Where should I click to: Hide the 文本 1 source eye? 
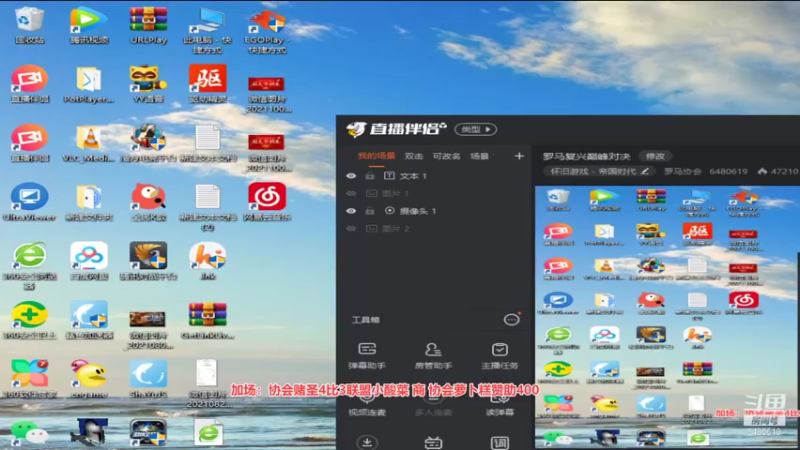[351, 176]
